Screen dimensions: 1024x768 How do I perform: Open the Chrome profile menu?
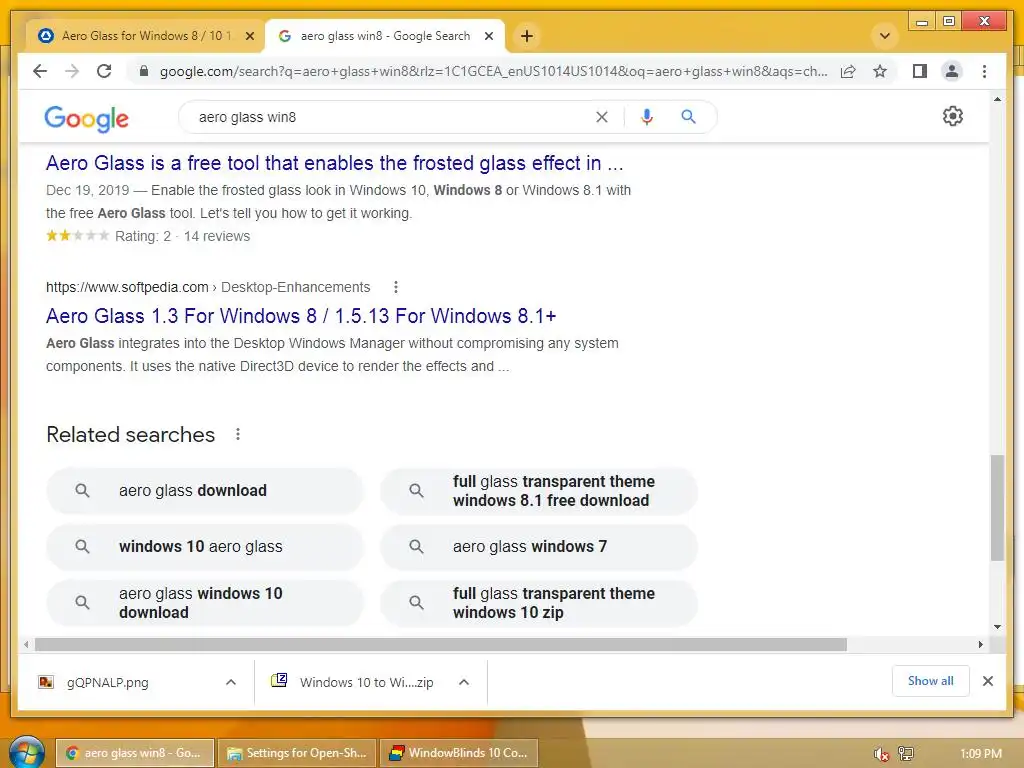pos(952,71)
